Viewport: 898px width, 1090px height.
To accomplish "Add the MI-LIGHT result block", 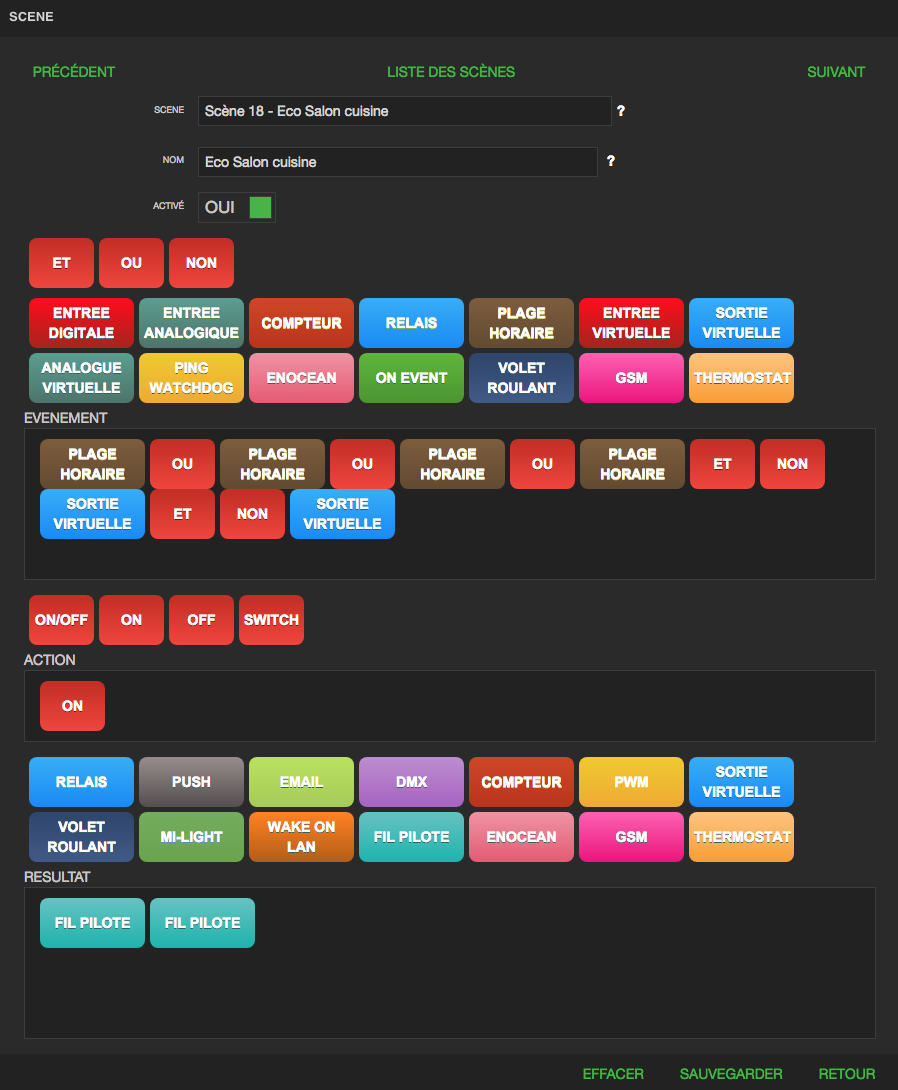I will click(x=191, y=837).
